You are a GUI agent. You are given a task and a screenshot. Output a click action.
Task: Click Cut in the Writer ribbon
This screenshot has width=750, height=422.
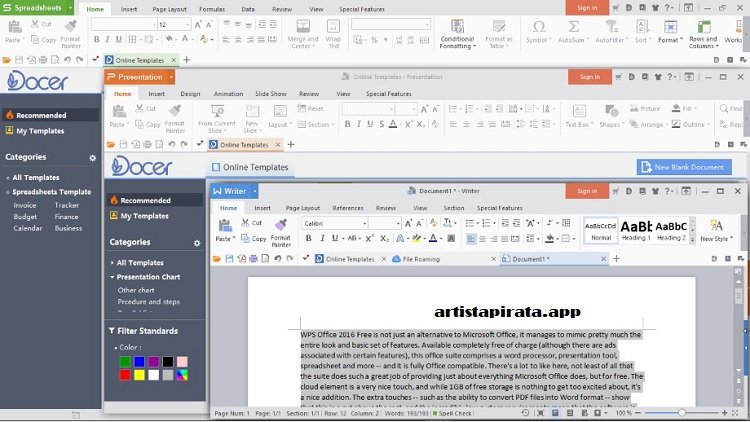[x=252, y=223]
